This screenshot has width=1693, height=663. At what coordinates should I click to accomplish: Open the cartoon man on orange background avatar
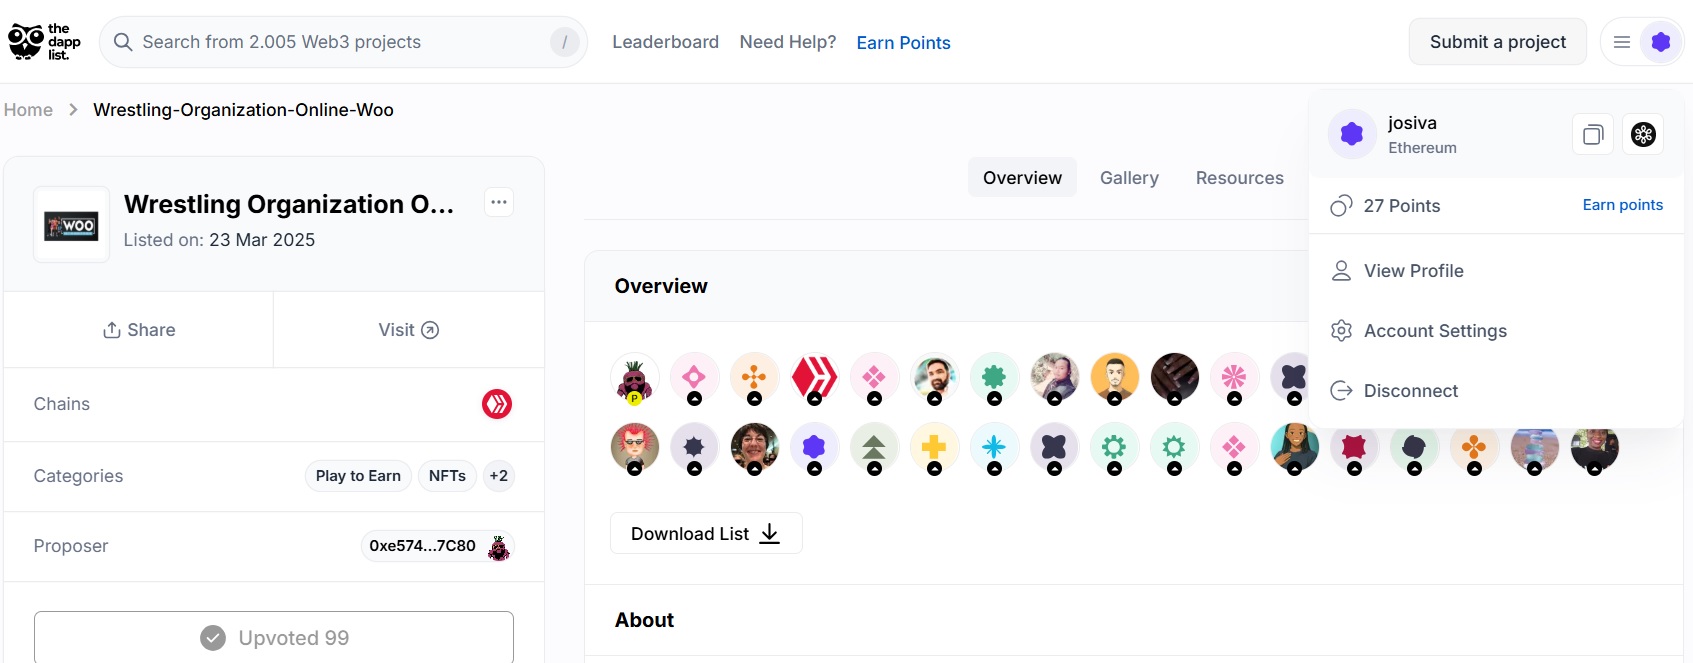1114,379
